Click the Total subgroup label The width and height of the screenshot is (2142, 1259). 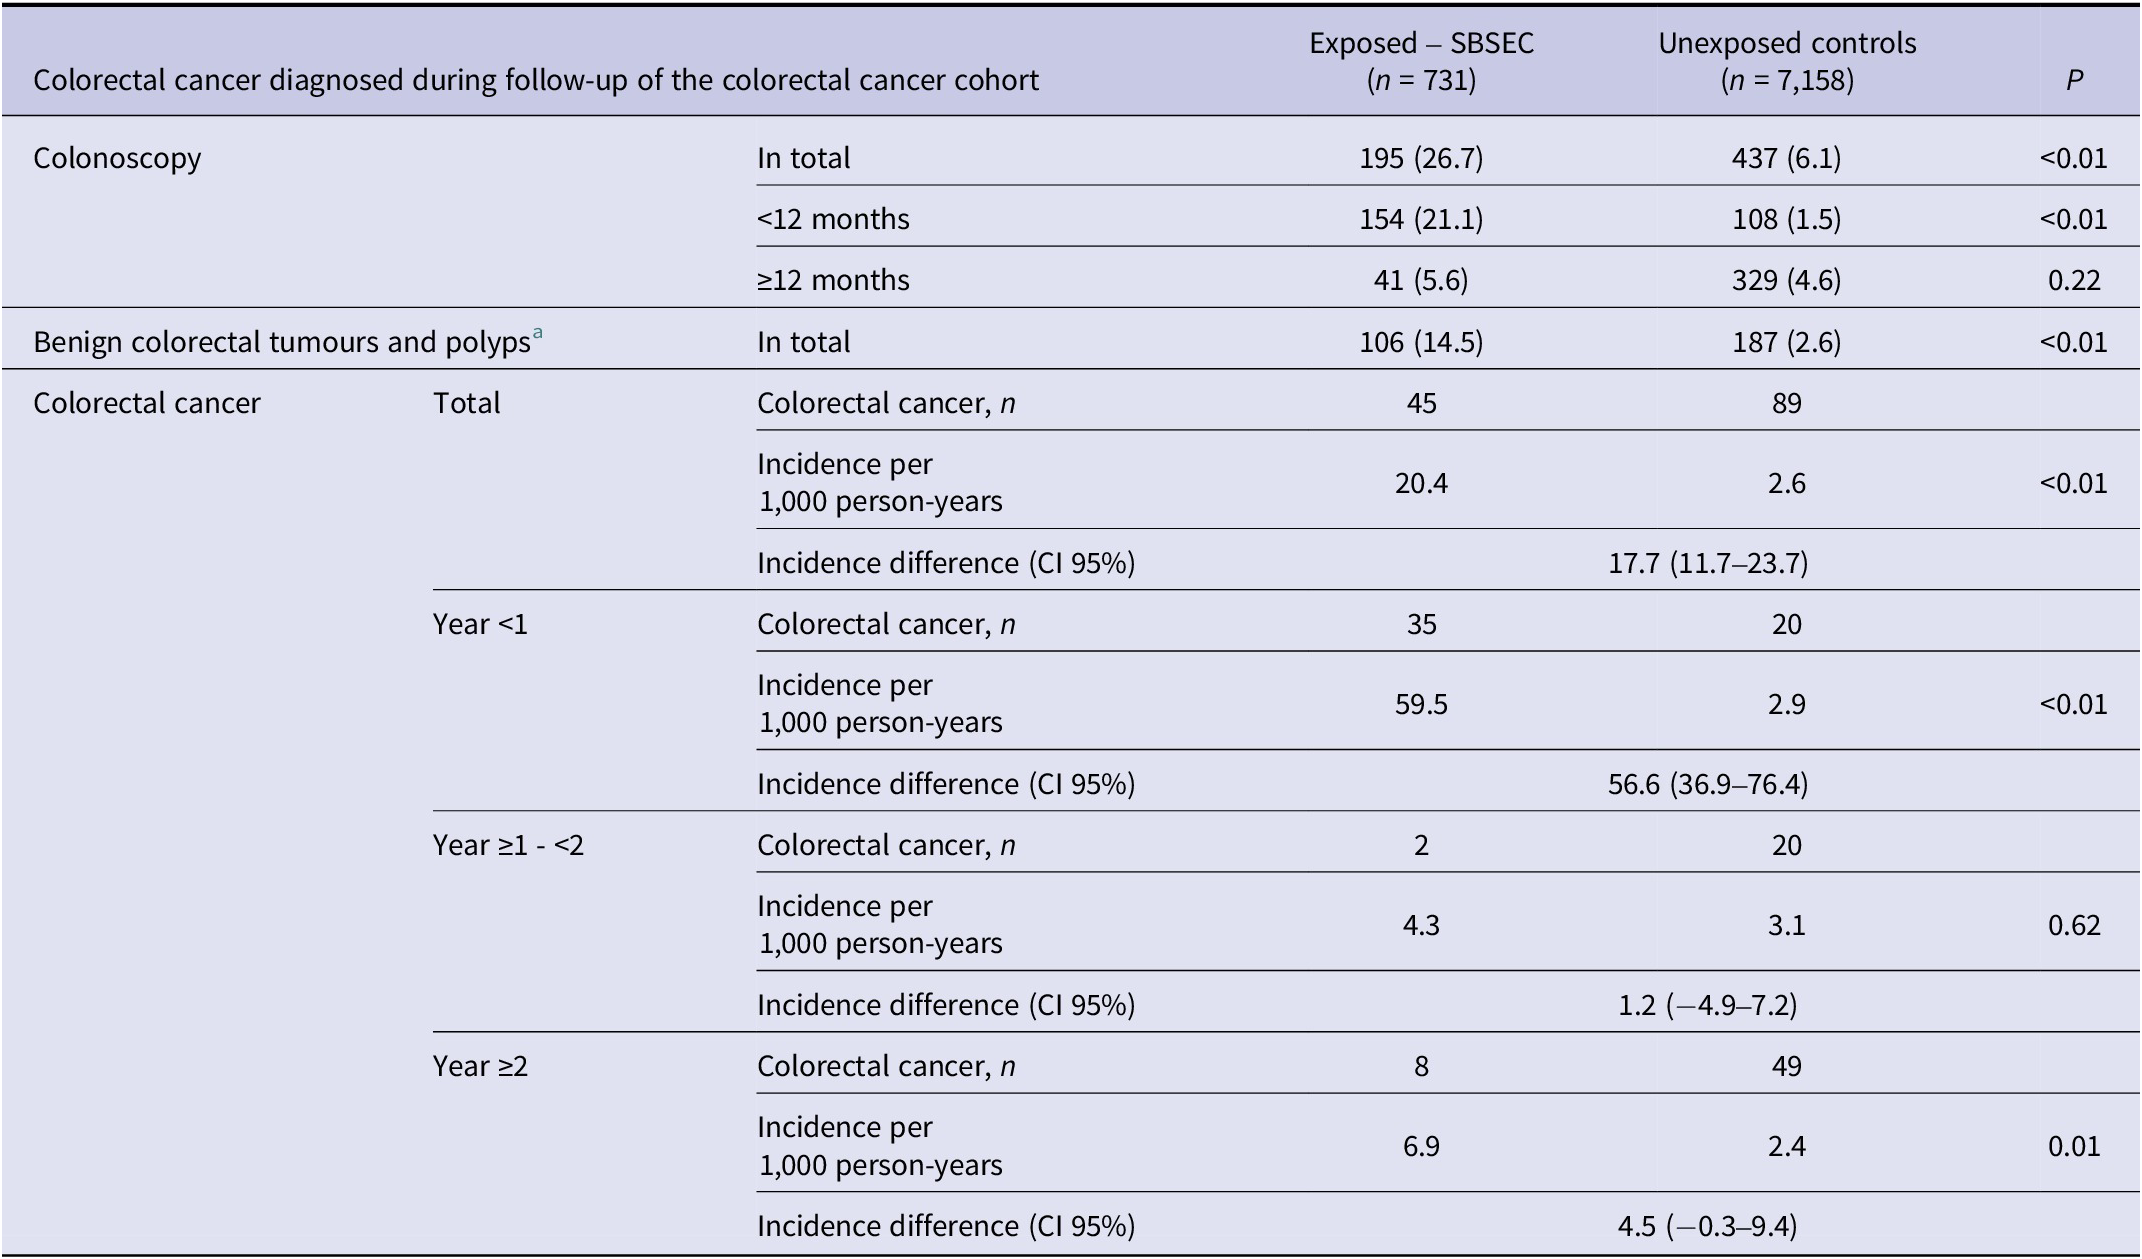(x=467, y=403)
